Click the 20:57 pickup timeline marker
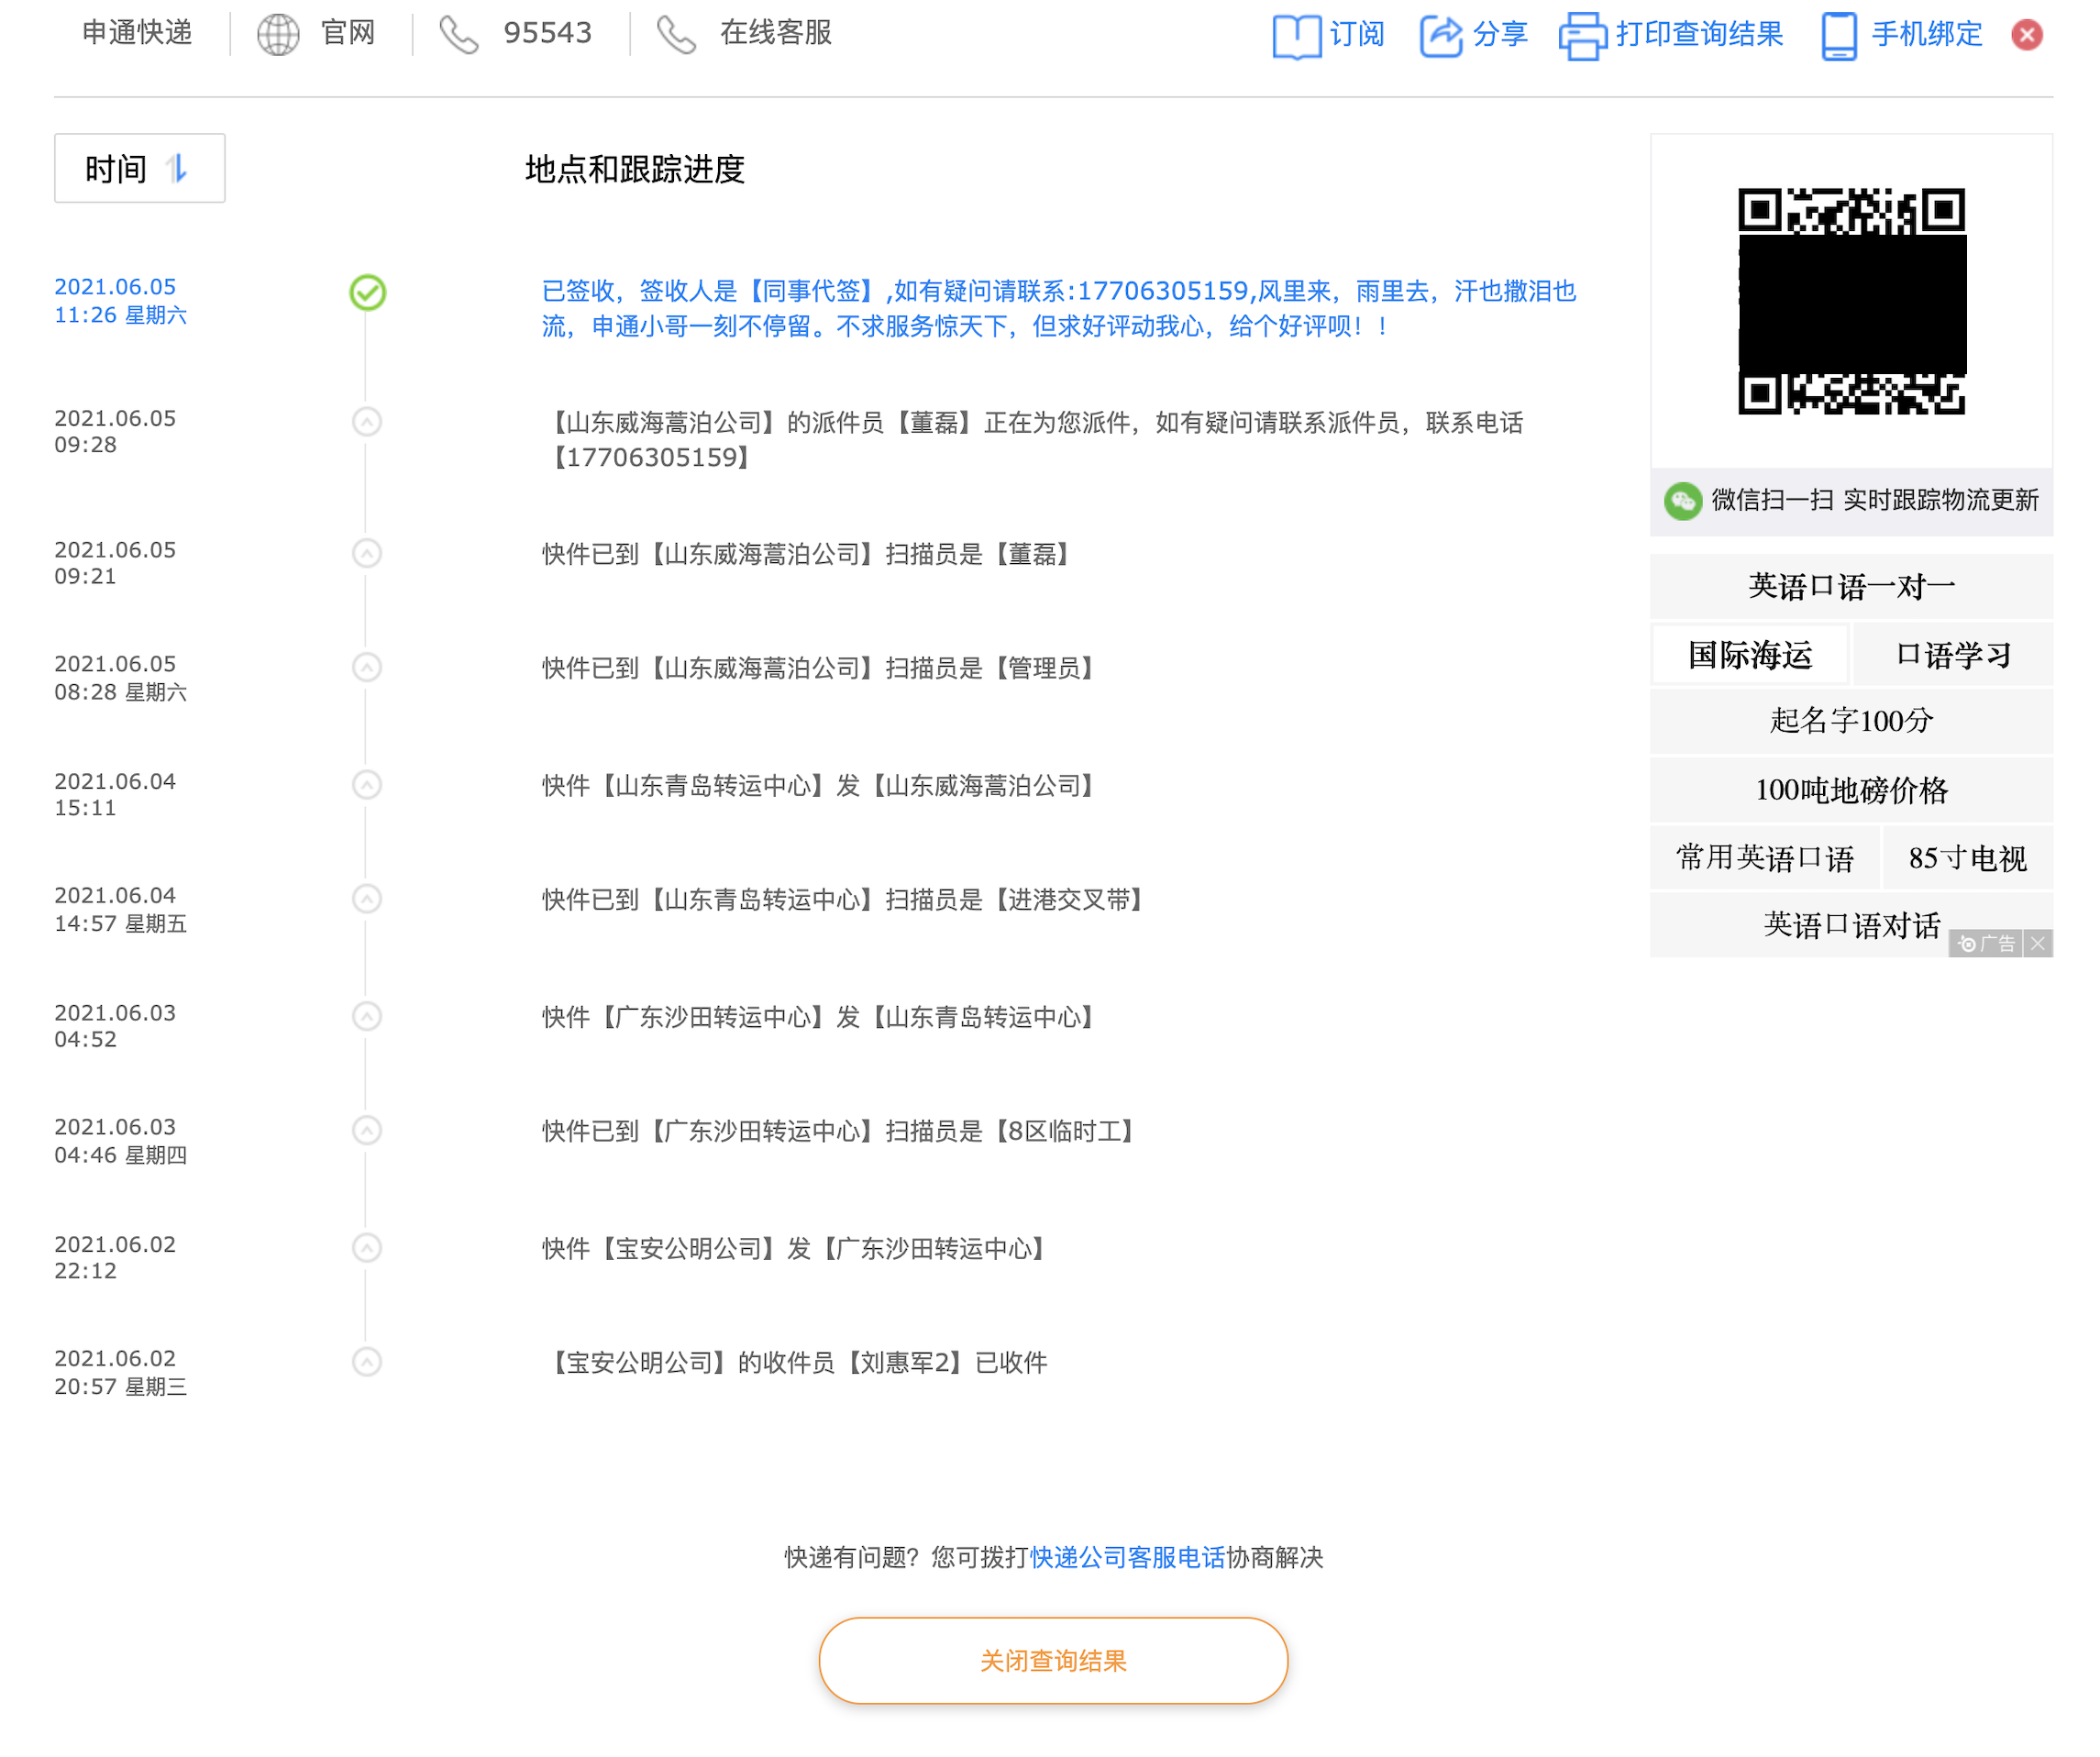 367,1362
